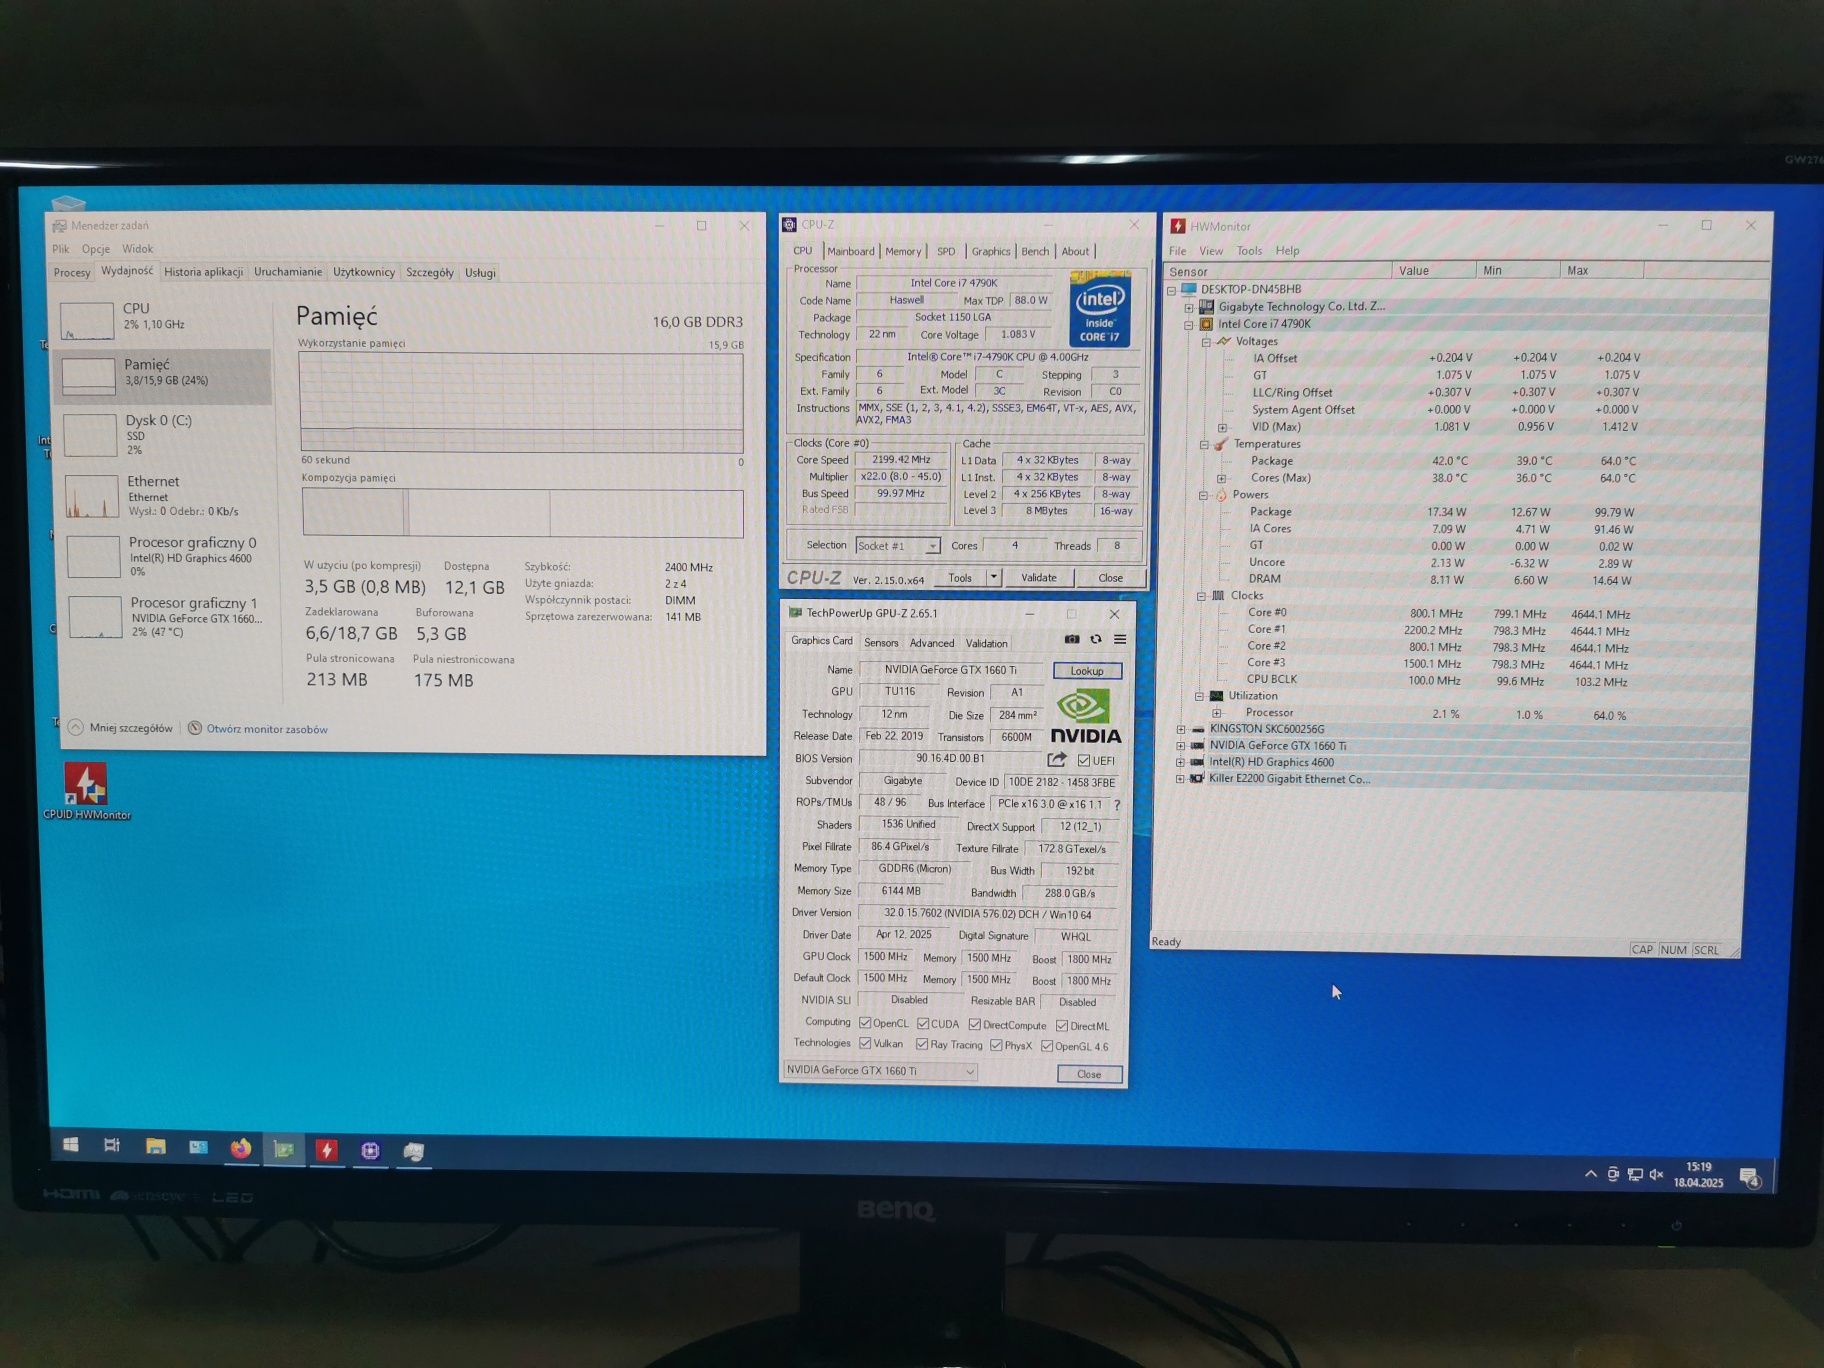Open the Tools dropdown arrow in CPU-Z
Viewport: 1824px width, 1368px height.
click(993, 577)
